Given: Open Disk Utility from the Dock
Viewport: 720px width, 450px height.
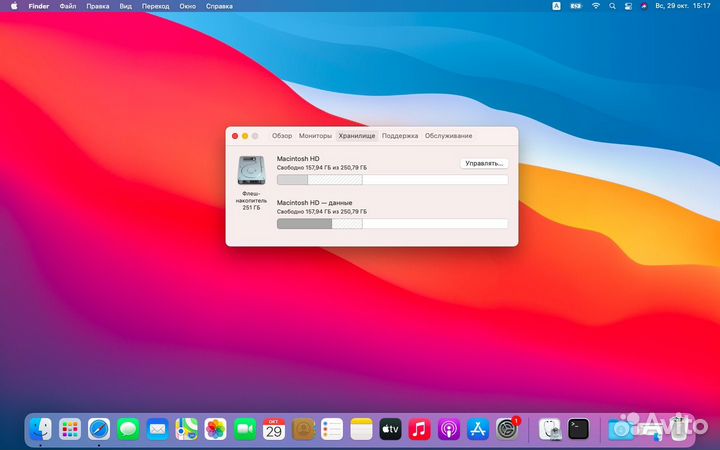Looking at the screenshot, I should [550, 430].
